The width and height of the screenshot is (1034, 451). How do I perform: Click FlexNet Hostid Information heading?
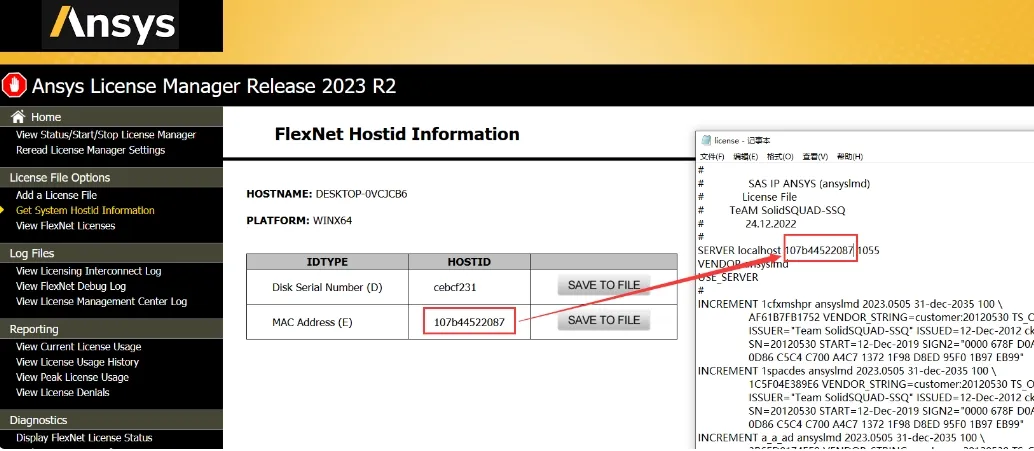pos(397,135)
